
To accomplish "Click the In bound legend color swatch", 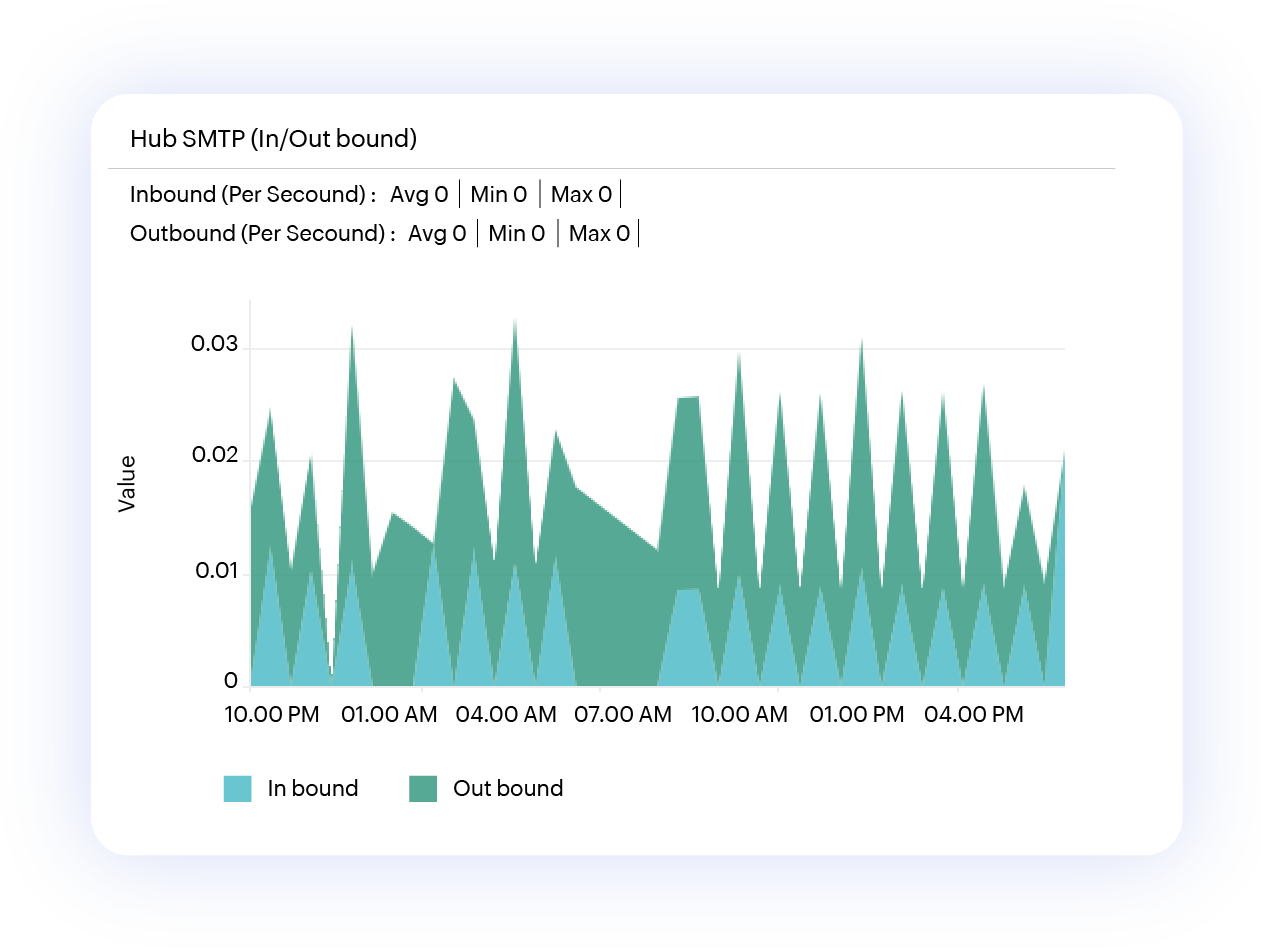I will coord(237,789).
